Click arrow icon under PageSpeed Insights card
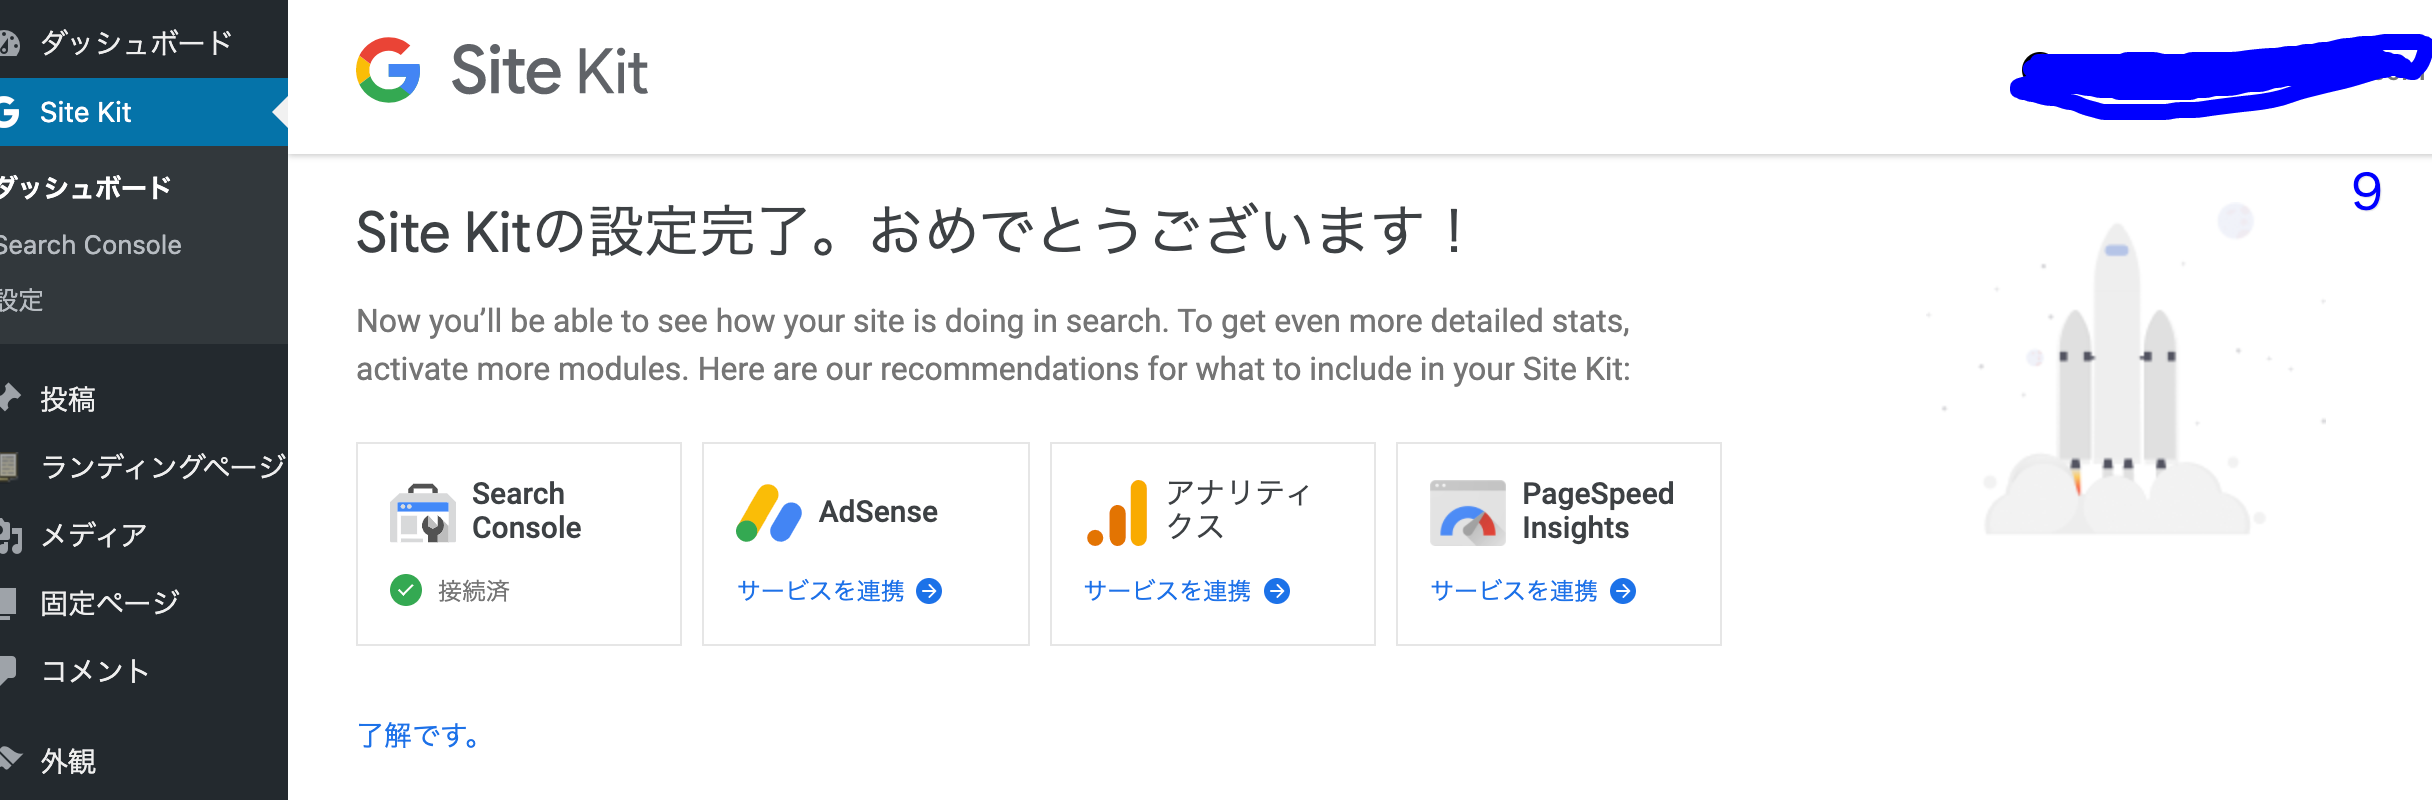The height and width of the screenshot is (800, 2432). pyautogui.click(x=1623, y=591)
